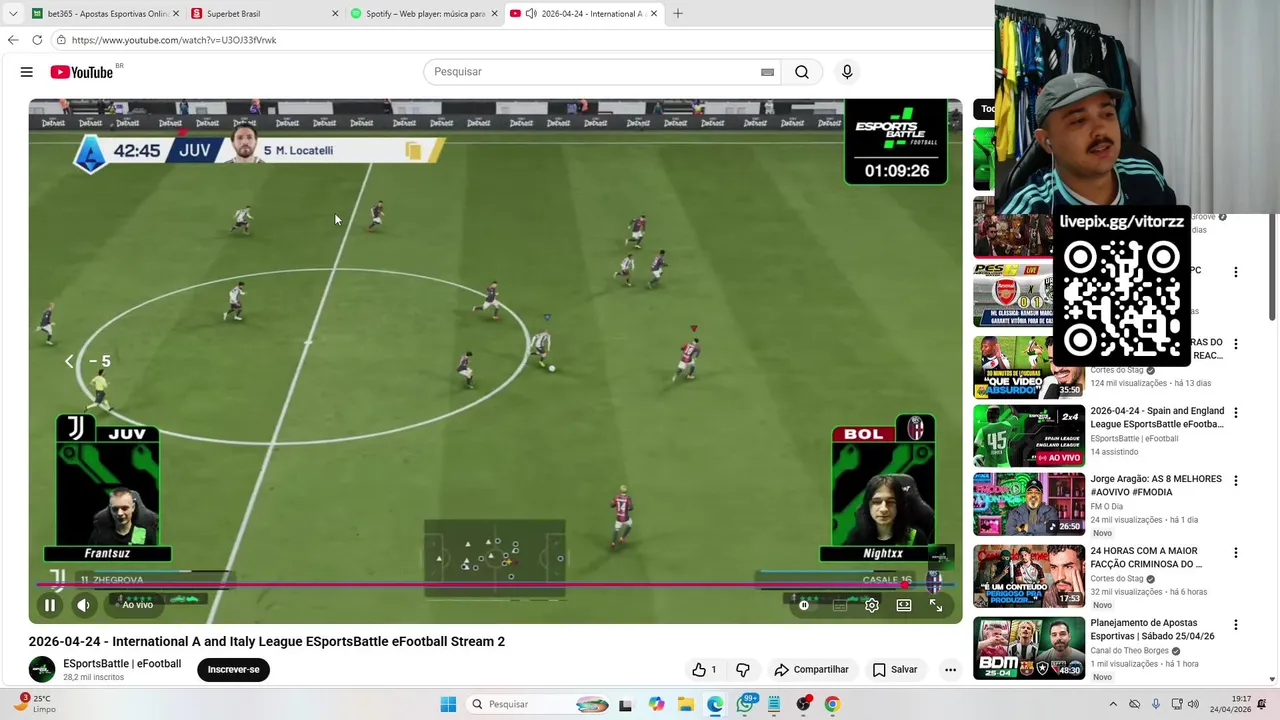Screen dimensions: 1280x720
Task: Open more actions three-dot menu under video
Action: click(x=950, y=670)
